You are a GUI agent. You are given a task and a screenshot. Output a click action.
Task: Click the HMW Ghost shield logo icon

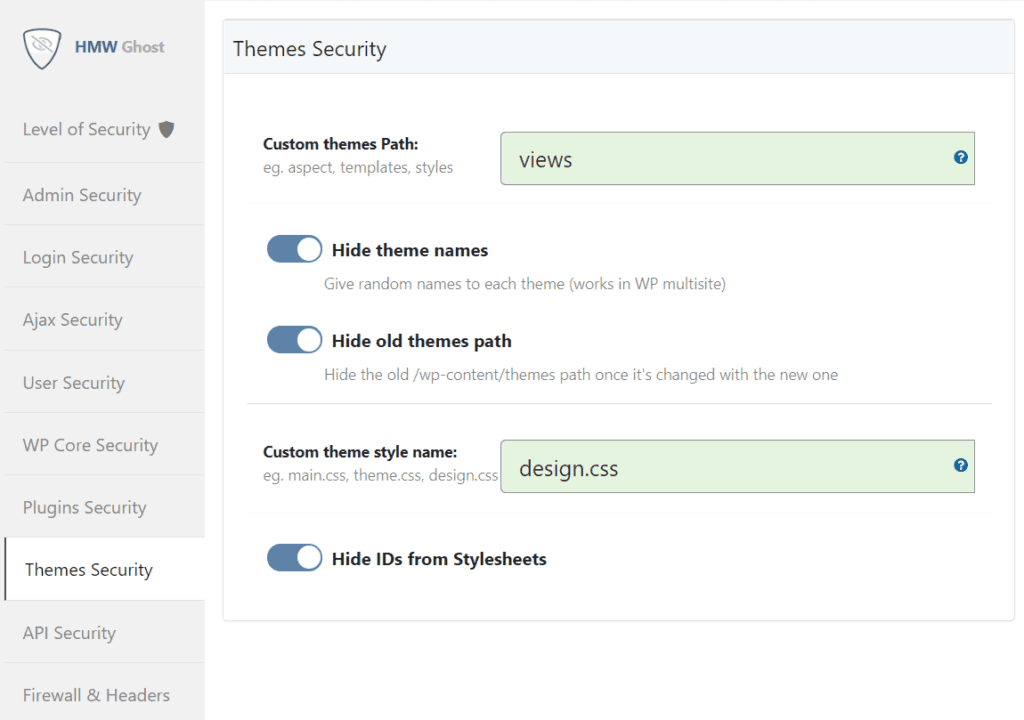(40, 48)
